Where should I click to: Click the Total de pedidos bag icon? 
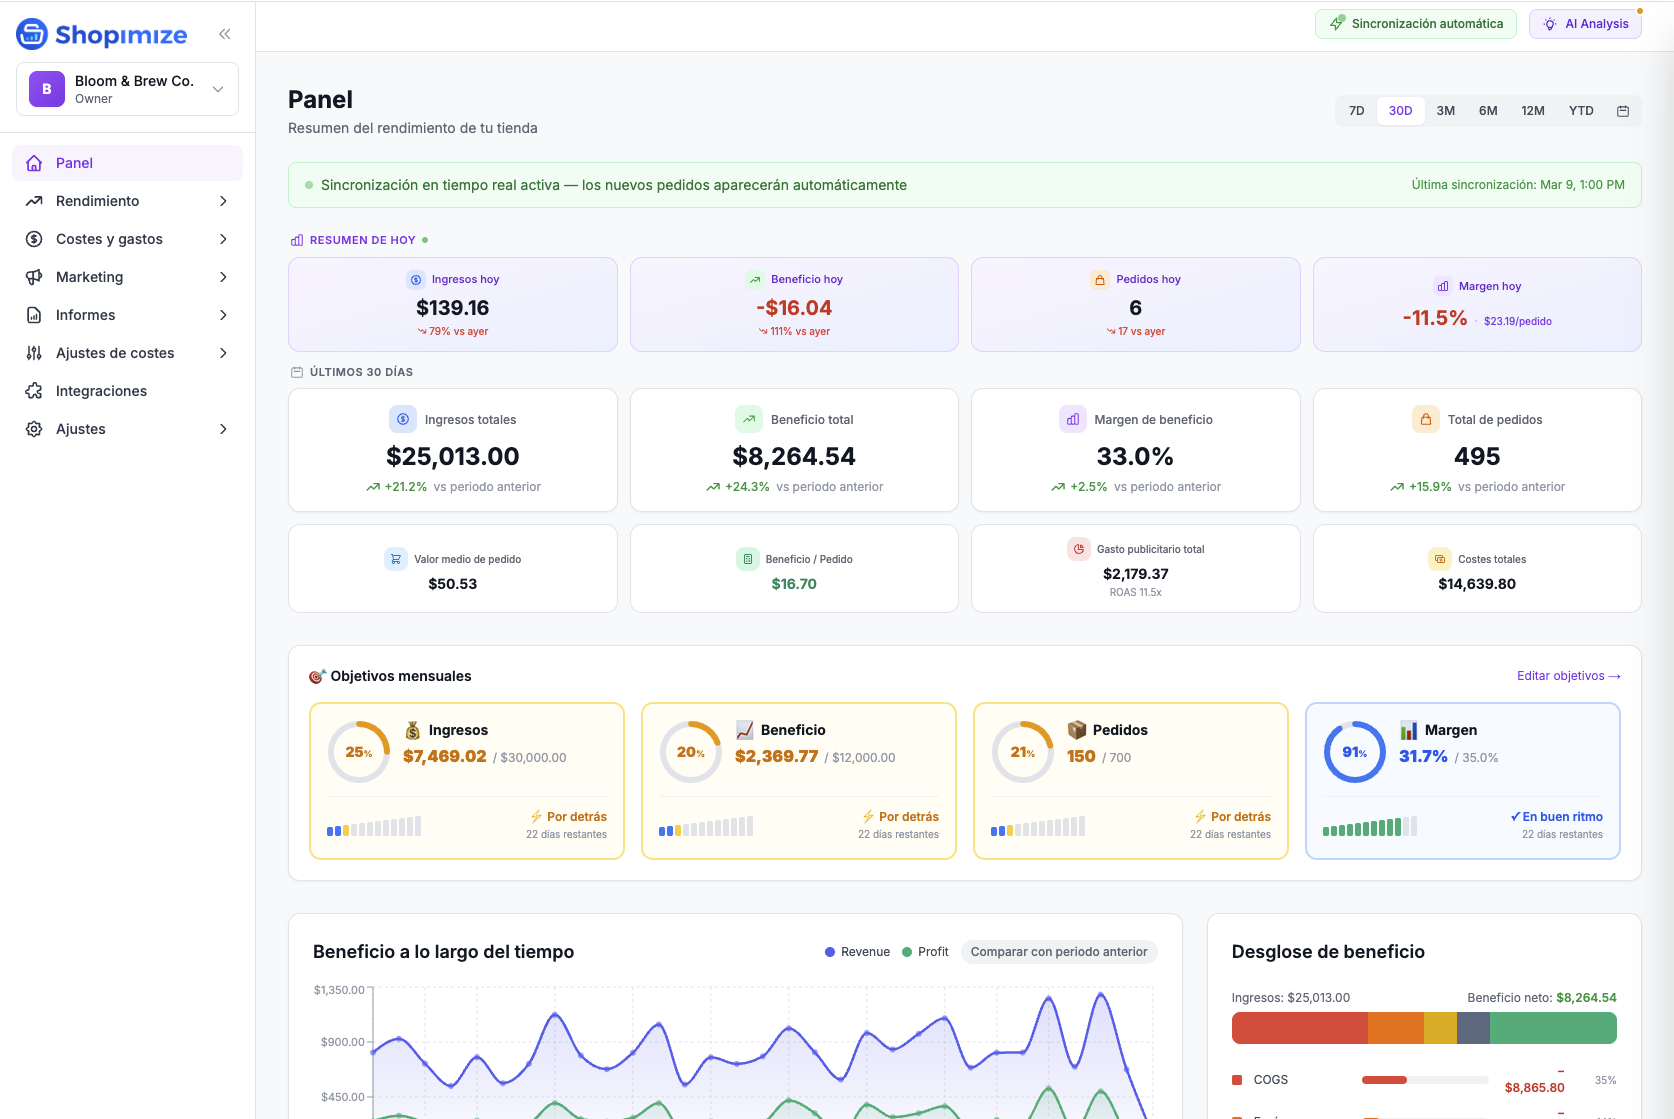(1426, 419)
